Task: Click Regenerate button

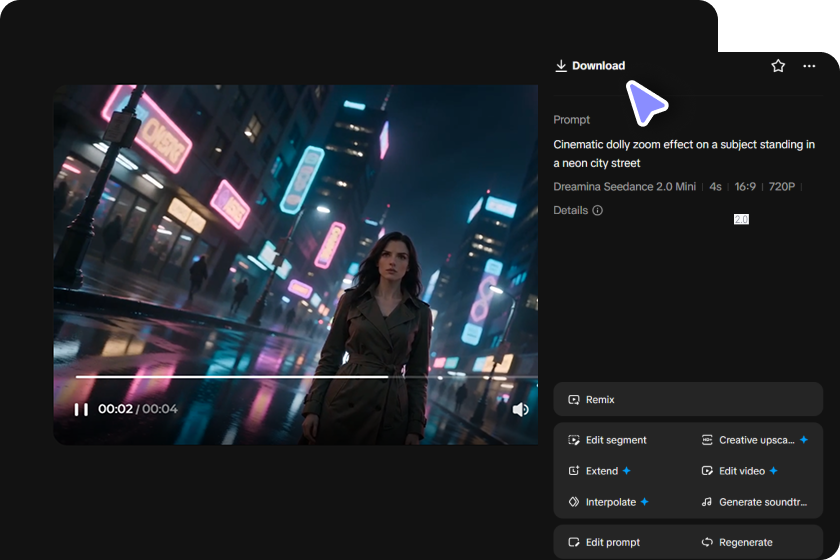Action: (x=737, y=542)
